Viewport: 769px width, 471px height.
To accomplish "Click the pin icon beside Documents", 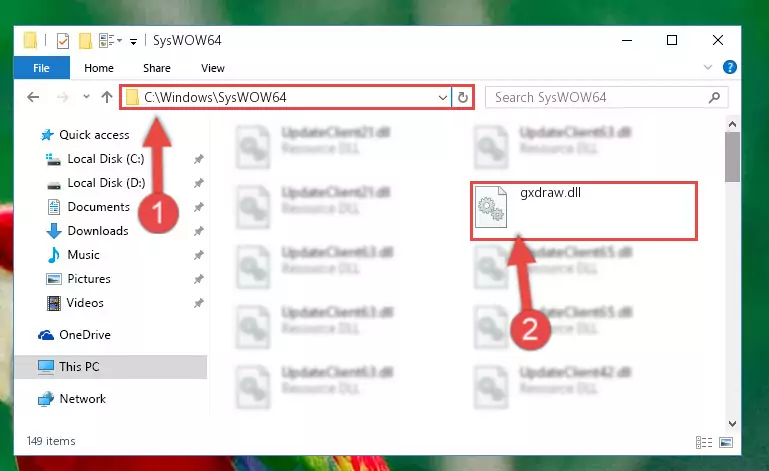I will 198,207.
